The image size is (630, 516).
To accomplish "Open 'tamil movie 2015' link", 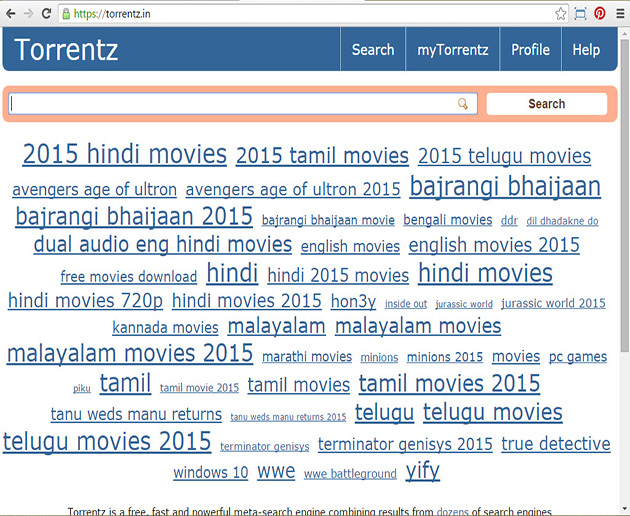I will coord(199,388).
